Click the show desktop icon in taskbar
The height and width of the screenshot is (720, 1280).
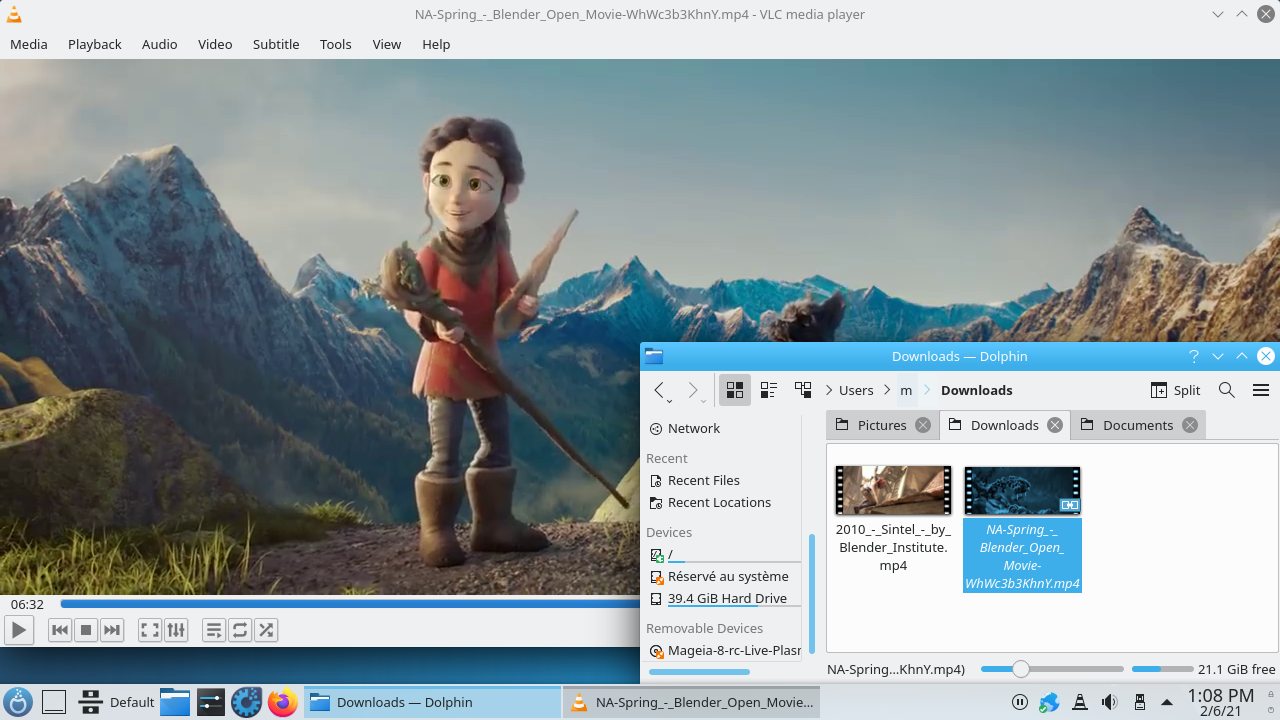point(54,702)
